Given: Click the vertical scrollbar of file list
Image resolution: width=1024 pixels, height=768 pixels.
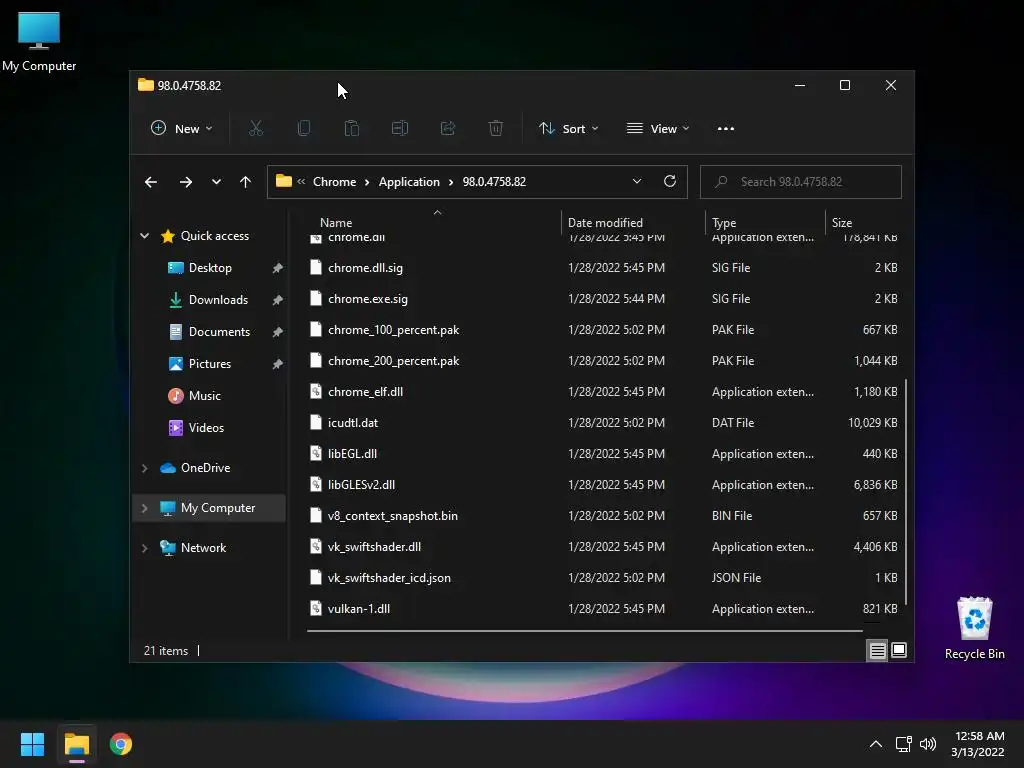Looking at the screenshot, I should [x=906, y=493].
